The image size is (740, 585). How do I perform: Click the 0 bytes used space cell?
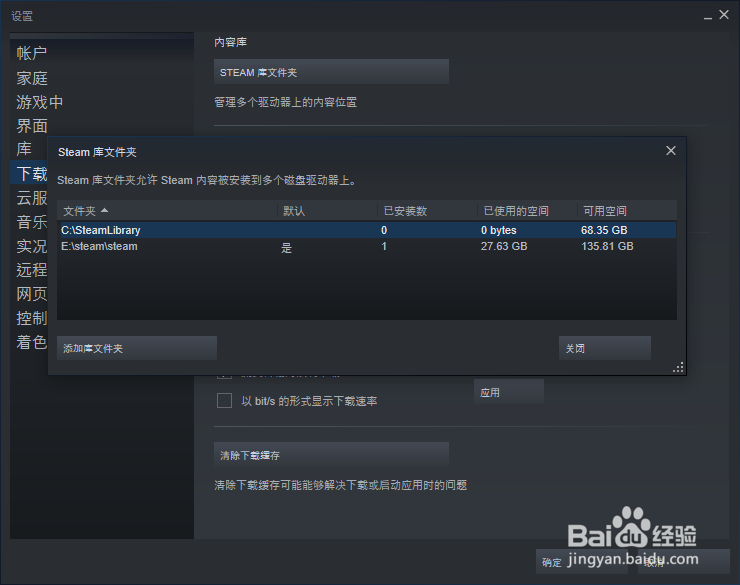[498, 230]
